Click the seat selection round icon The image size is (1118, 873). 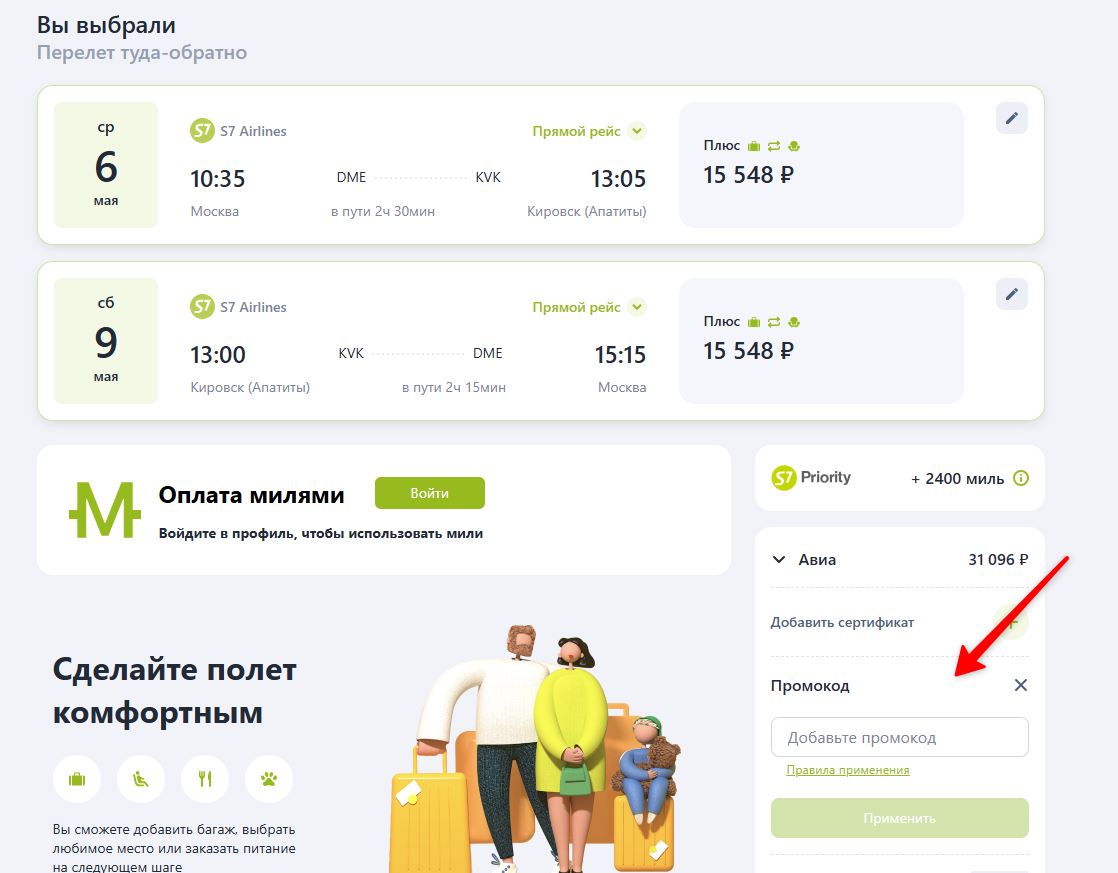[141, 779]
